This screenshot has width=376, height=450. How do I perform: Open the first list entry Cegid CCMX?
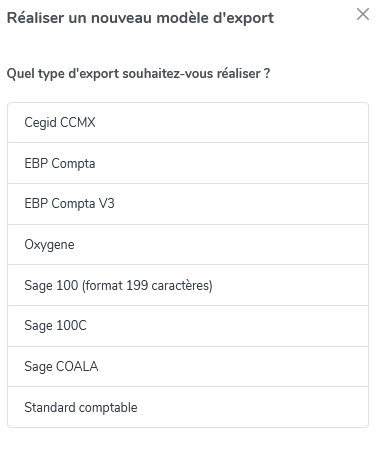188,123
